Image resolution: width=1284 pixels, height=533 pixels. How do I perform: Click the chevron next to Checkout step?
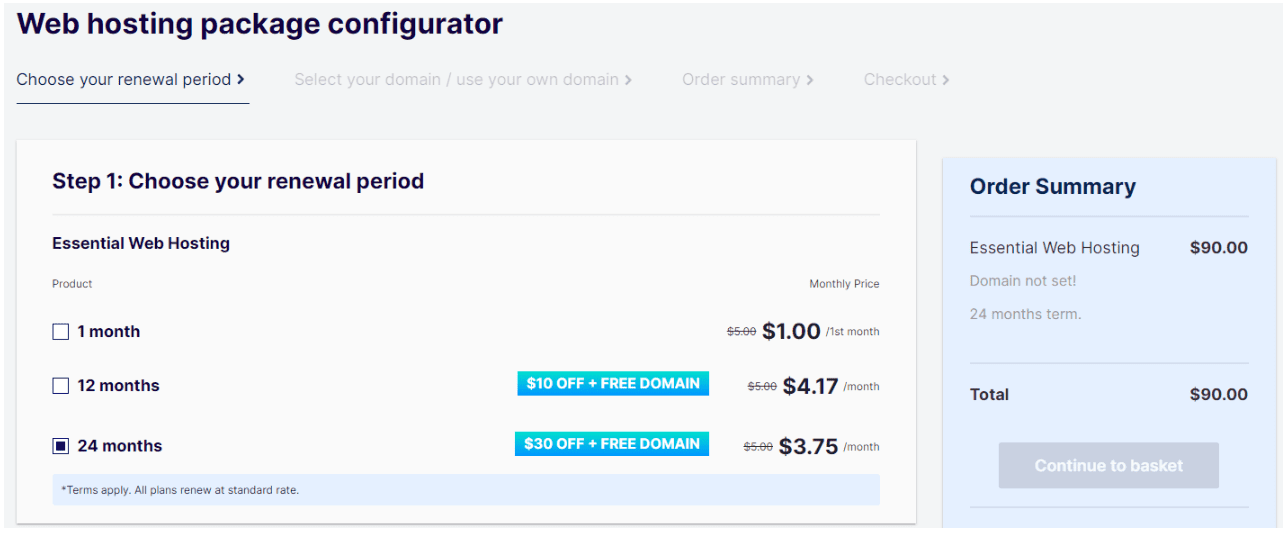(x=945, y=80)
